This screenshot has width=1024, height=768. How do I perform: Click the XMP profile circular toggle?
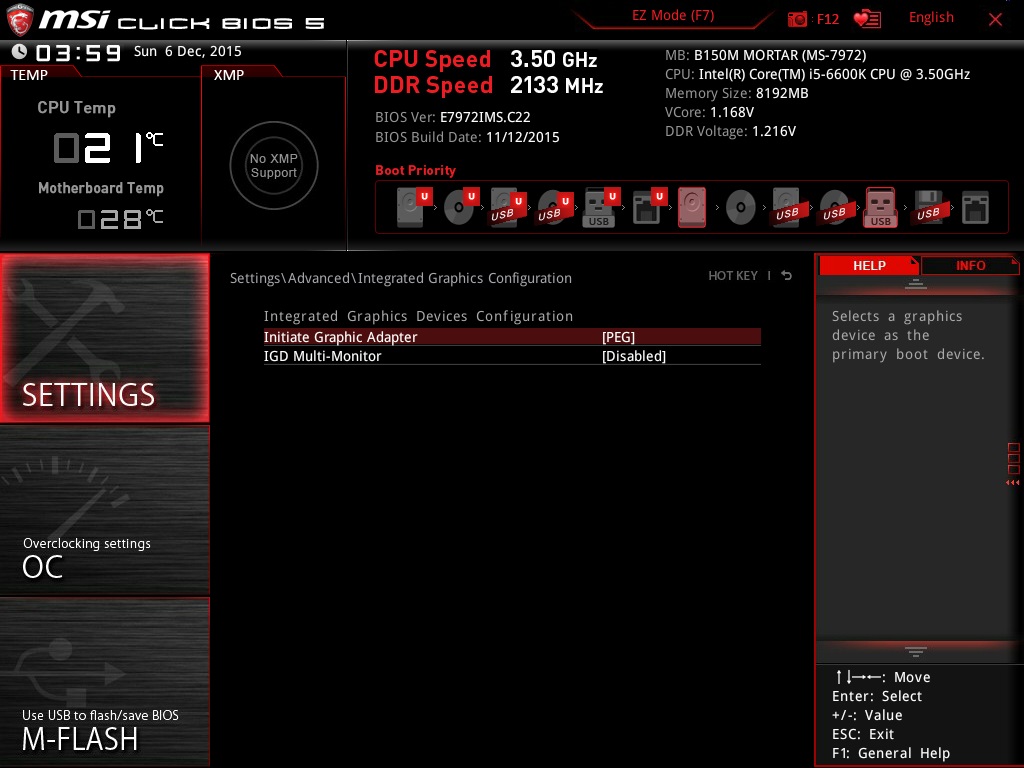point(273,166)
